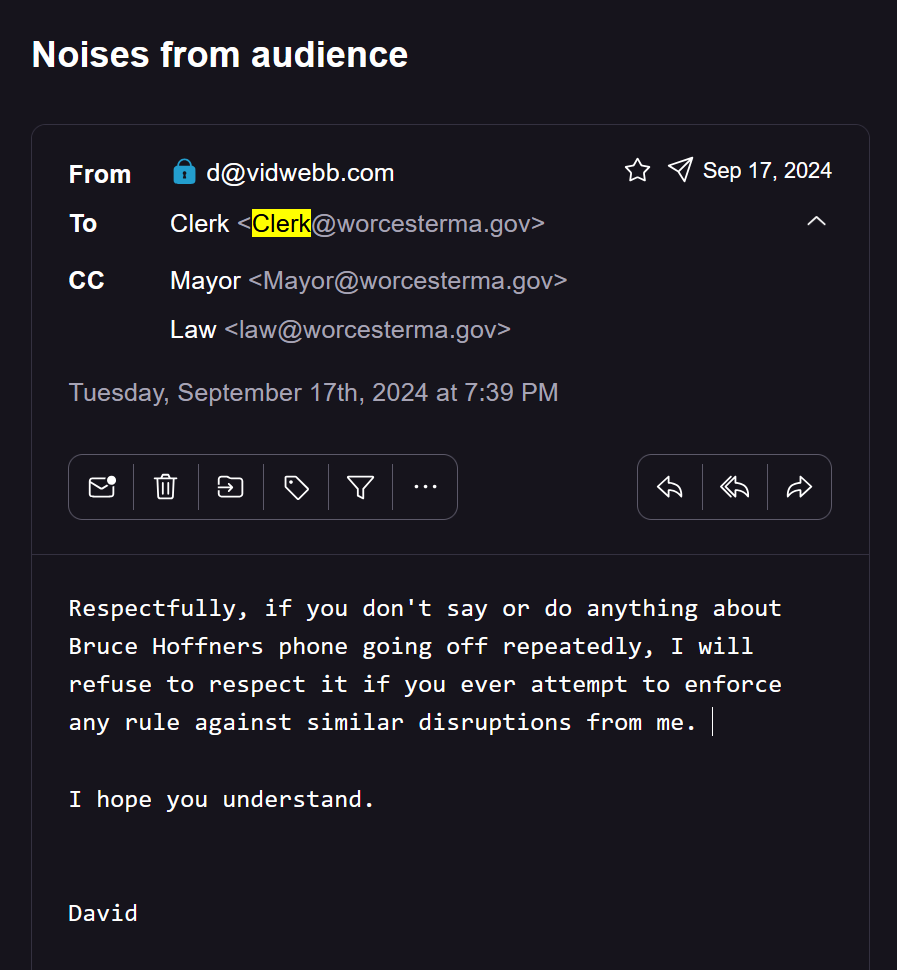Move the email to a folder
Screen dimensions: 897x970
click(231, 487)
